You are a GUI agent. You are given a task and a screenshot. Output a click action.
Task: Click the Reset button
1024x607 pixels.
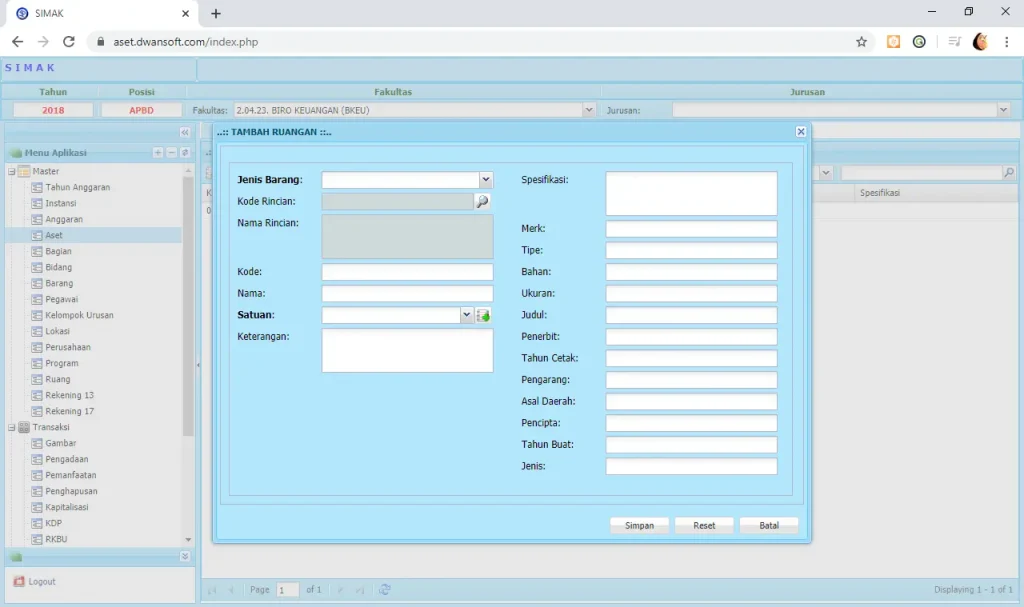click(704, 525)
